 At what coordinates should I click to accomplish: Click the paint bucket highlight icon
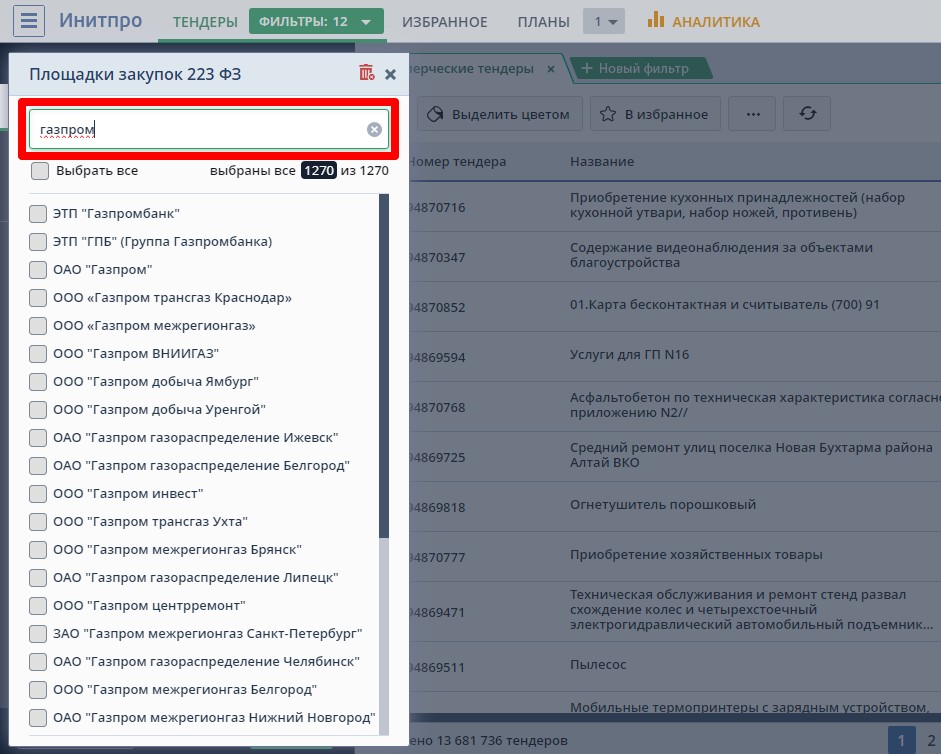click(x=434, y=114)
